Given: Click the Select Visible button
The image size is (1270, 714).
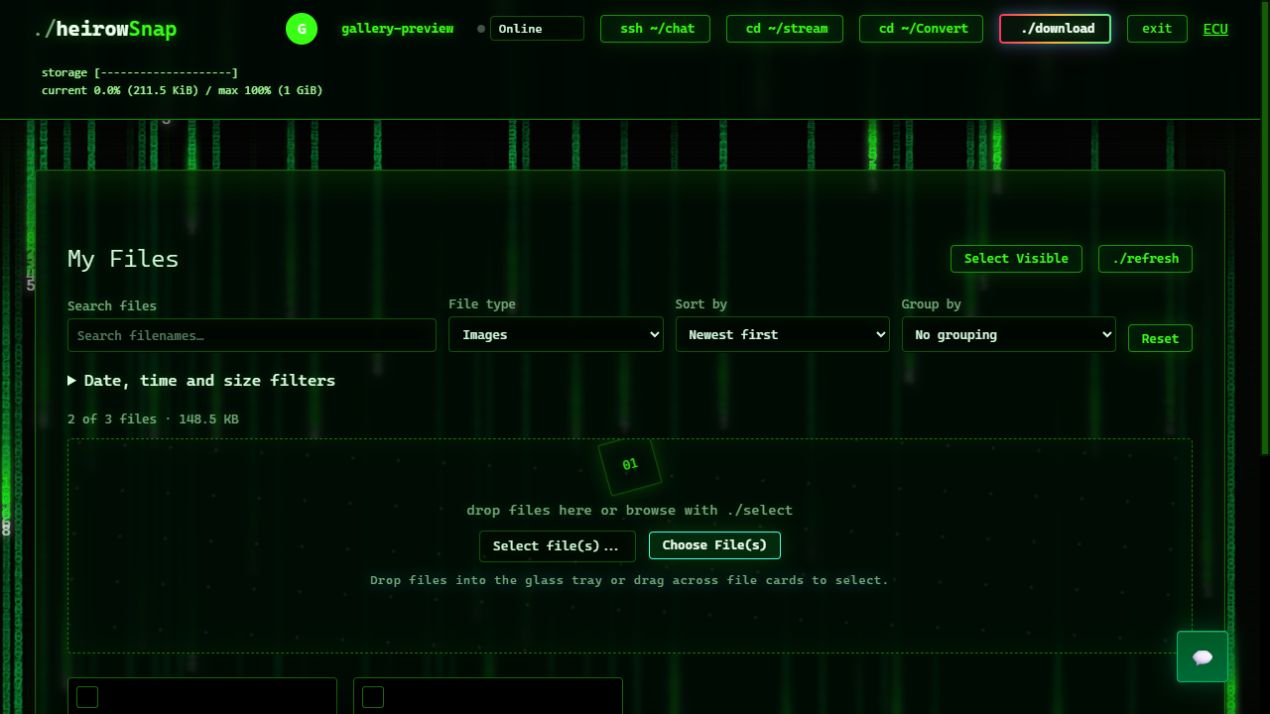Looking at the screenshot, I should click(x=1016, y=259).
